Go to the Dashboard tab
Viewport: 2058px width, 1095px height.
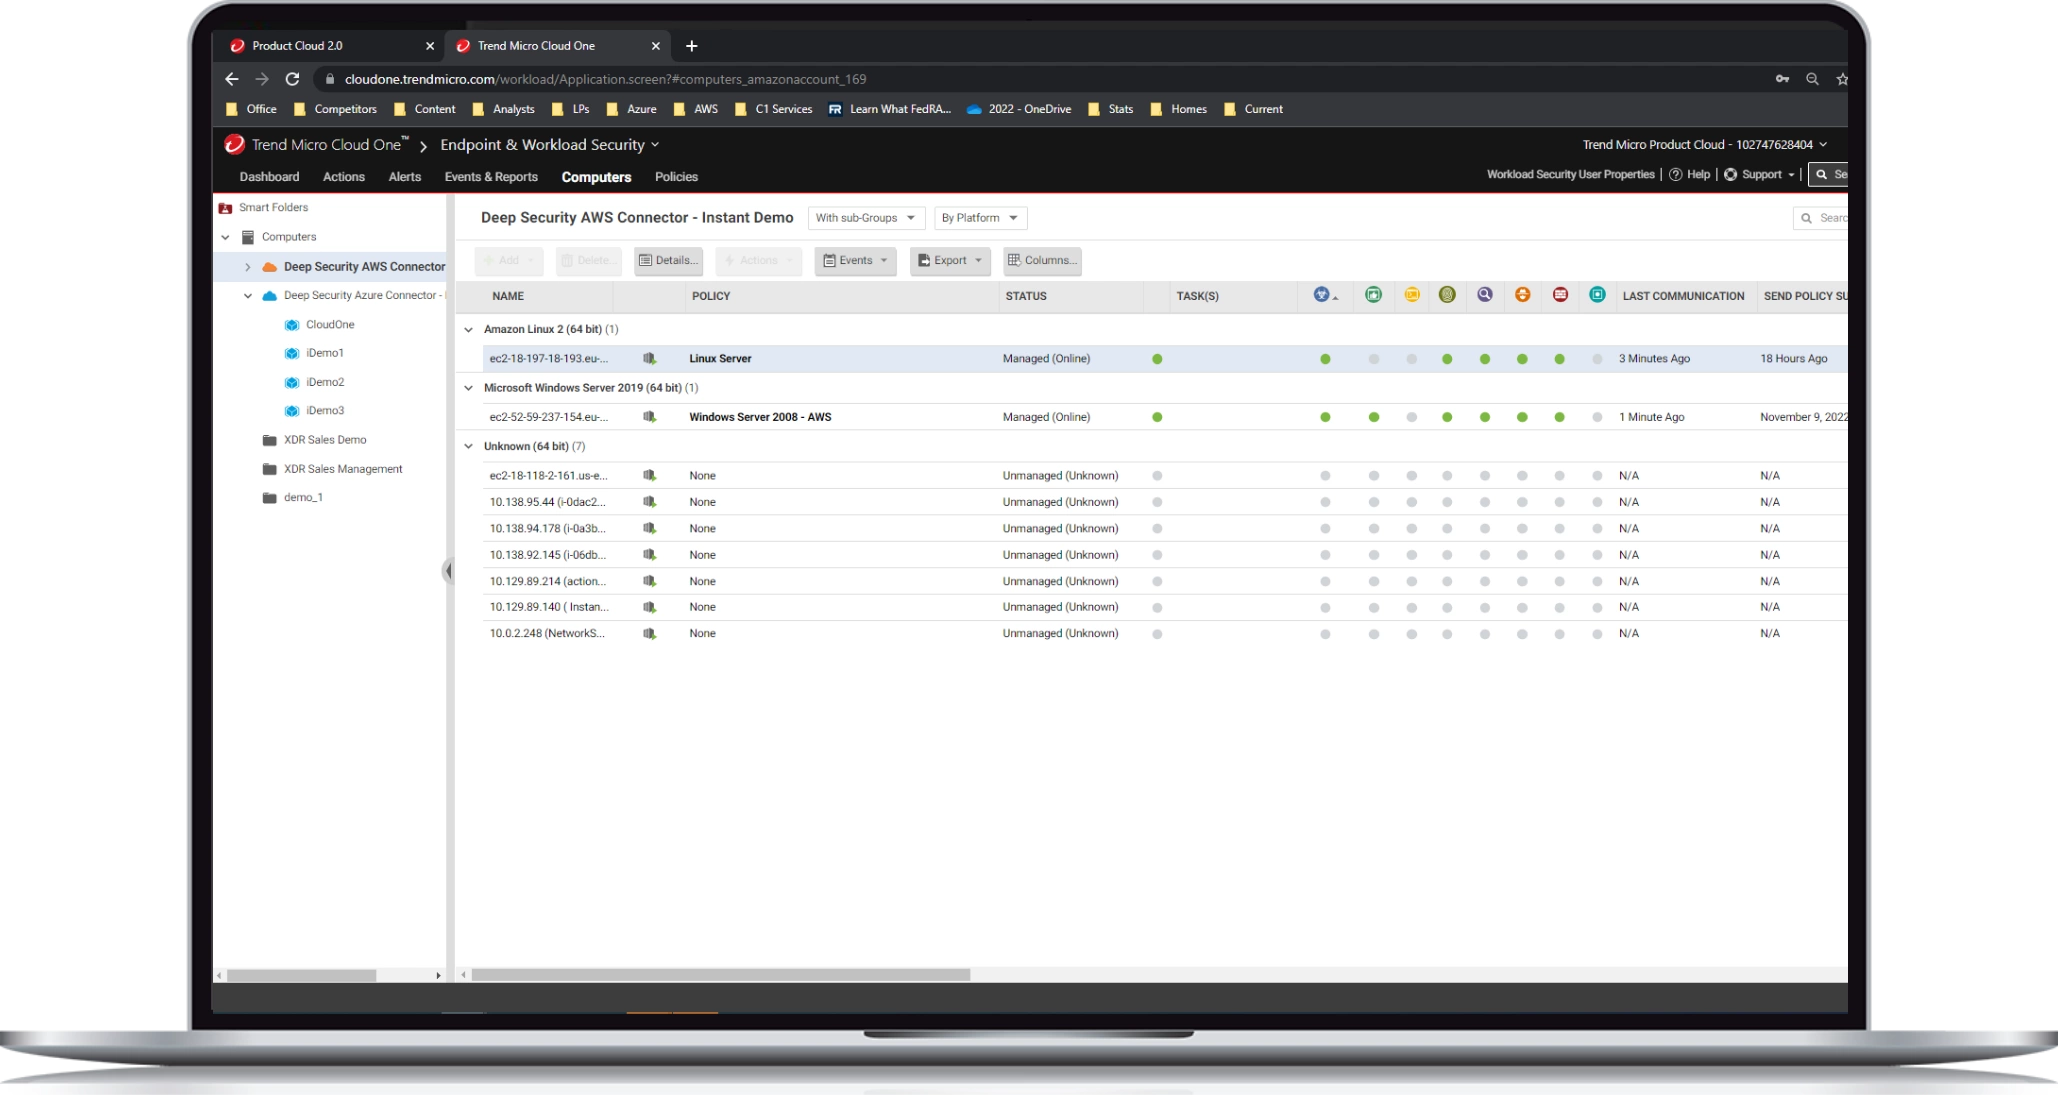[x=269, y=177]
